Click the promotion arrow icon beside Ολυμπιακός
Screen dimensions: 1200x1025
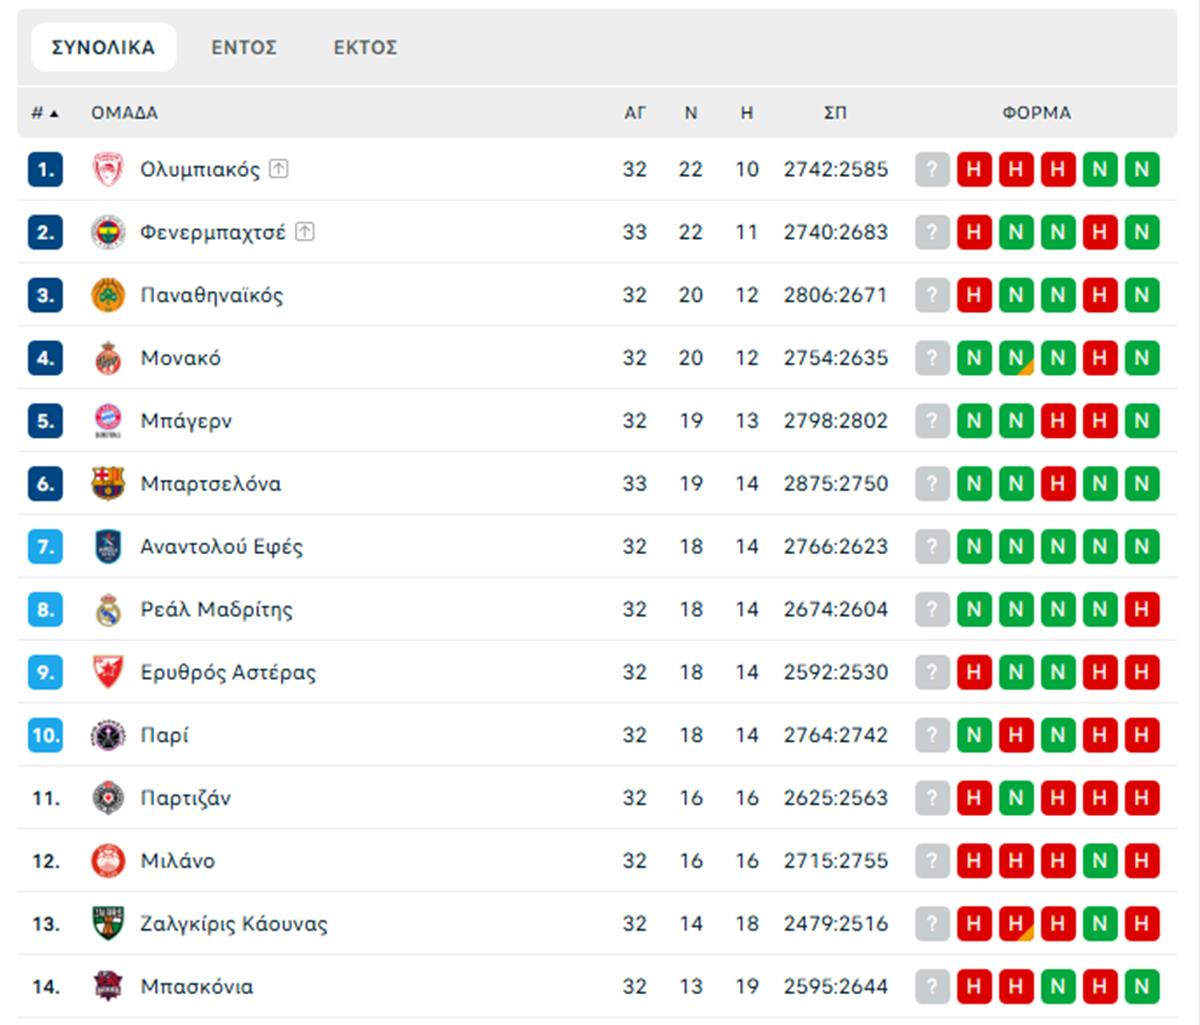(279, 169)
